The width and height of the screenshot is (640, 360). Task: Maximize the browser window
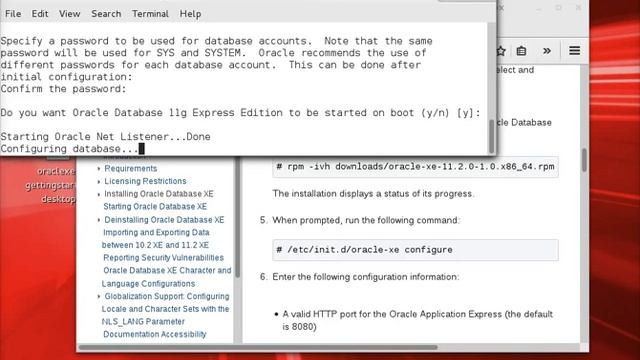[x=559, y=8]
